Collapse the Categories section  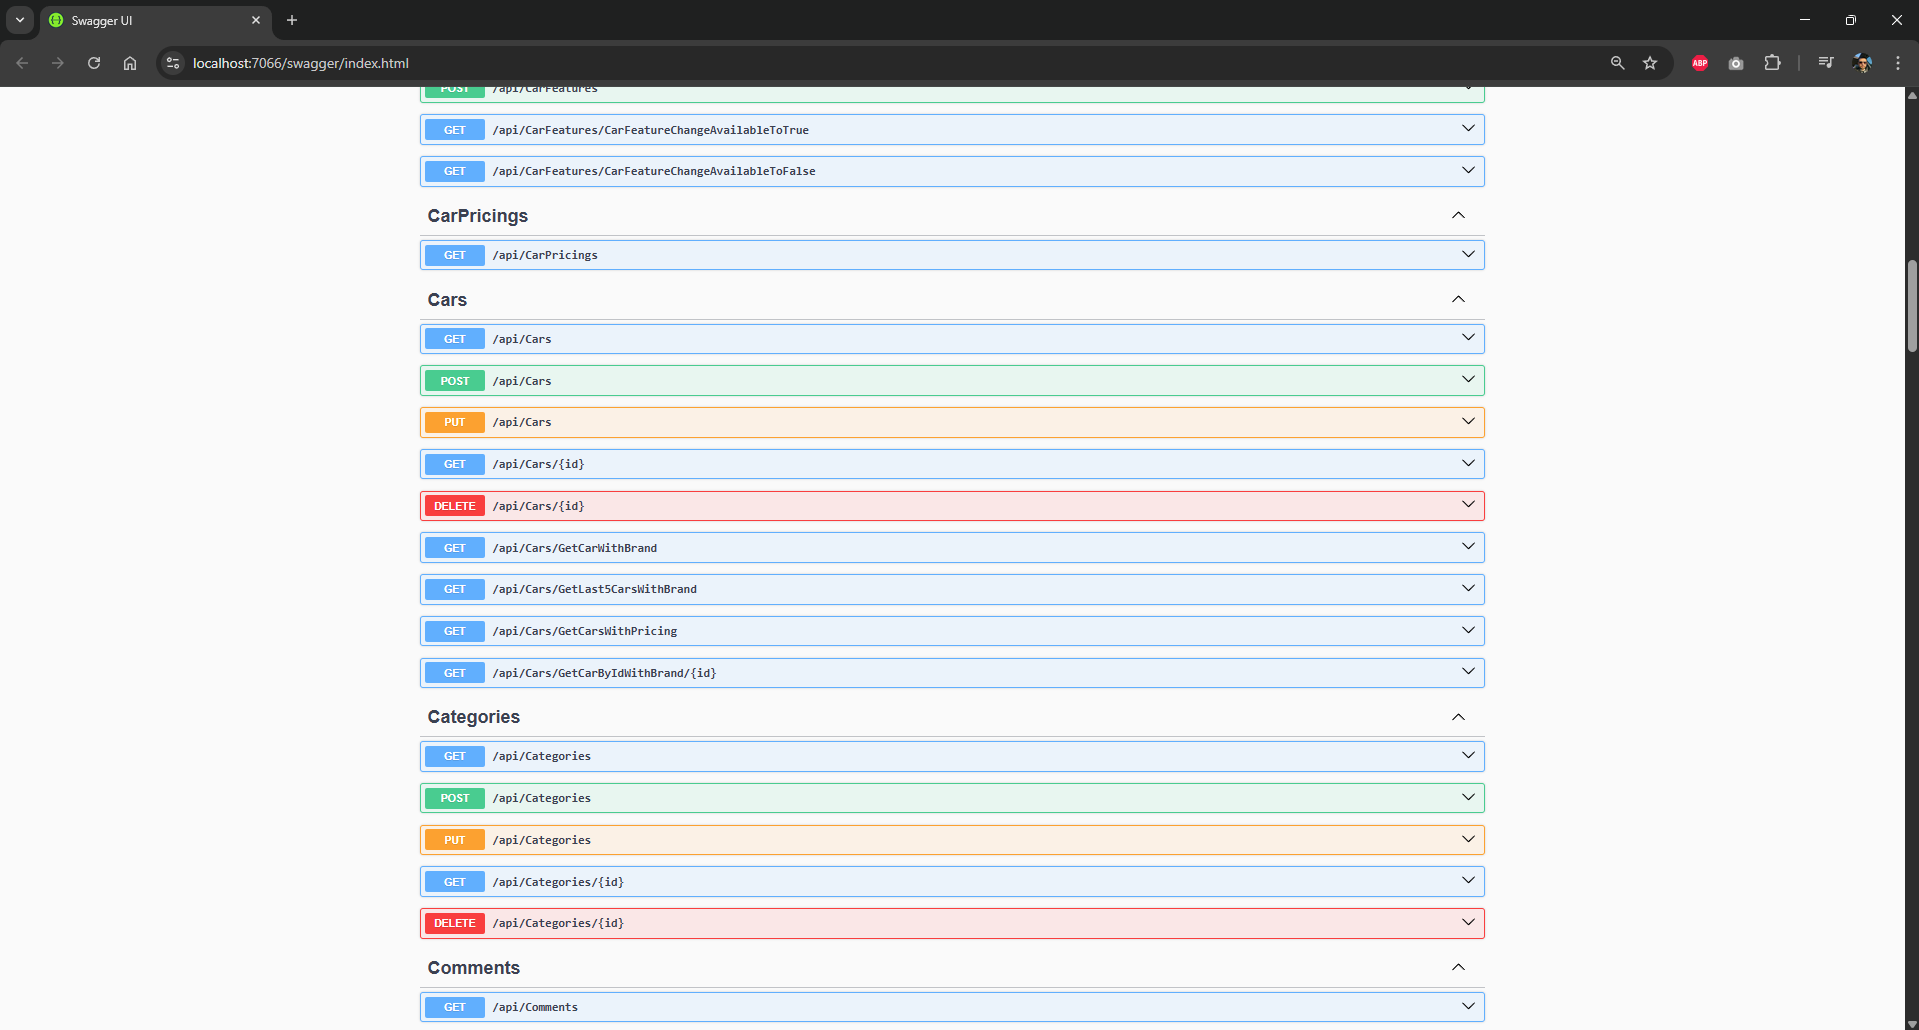click(1458, 717)
